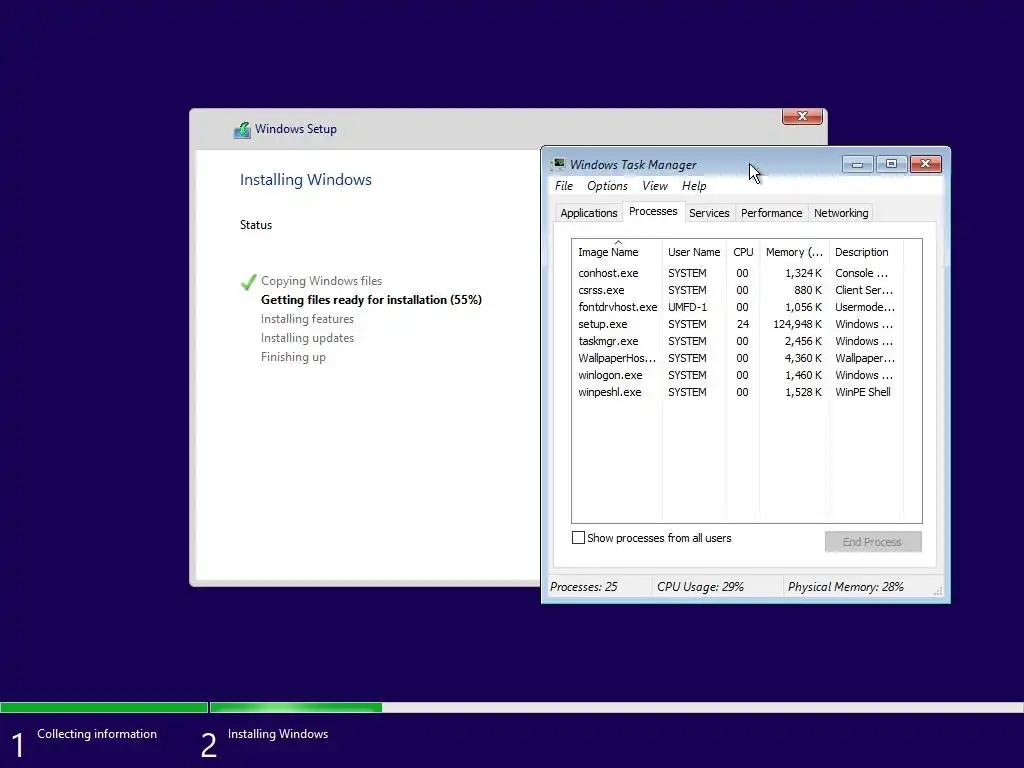Open the File menu in Task Manager
This screenshot has width=1024, height=768.
pyautogui.click(x=564, y=186)
